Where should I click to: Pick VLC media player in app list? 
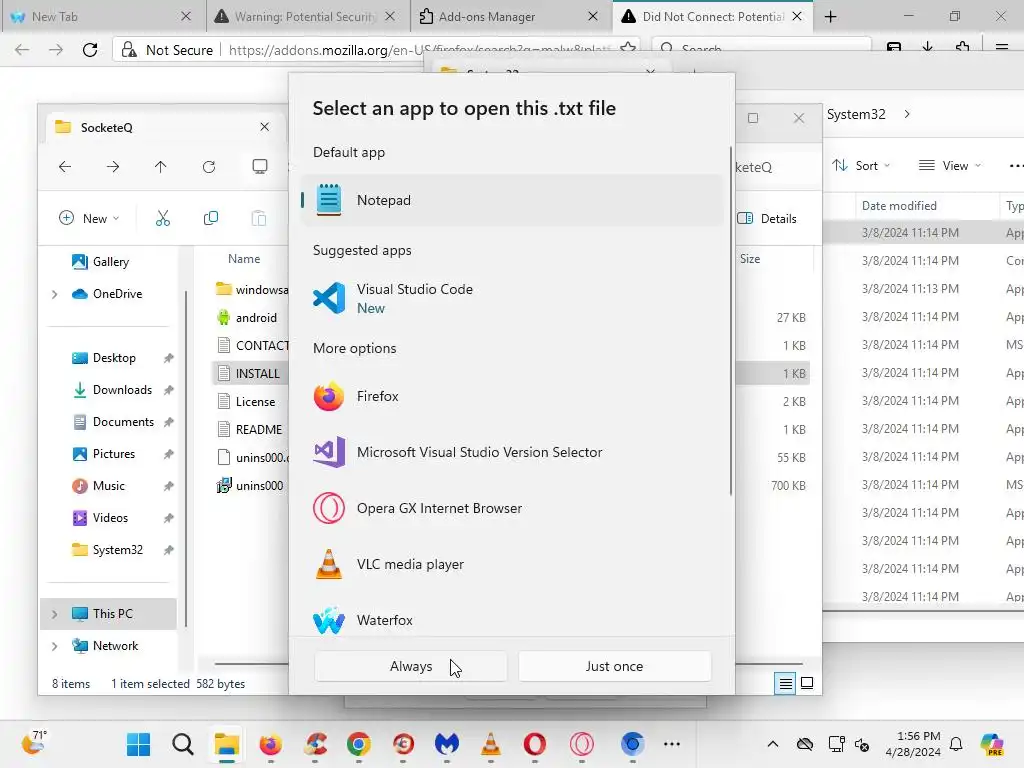(512, 564)
